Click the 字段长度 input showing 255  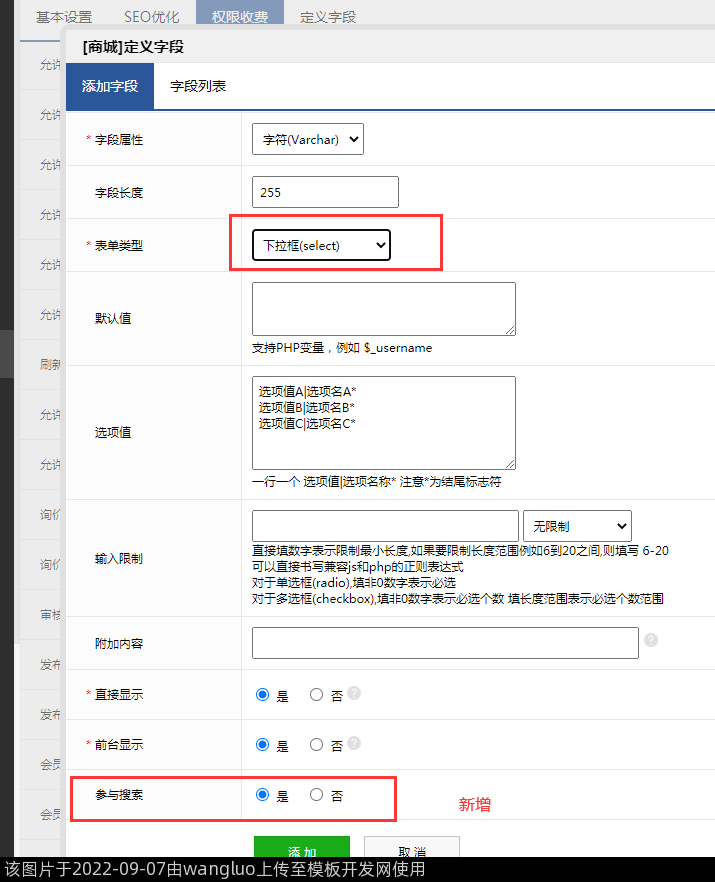[325, 192]
